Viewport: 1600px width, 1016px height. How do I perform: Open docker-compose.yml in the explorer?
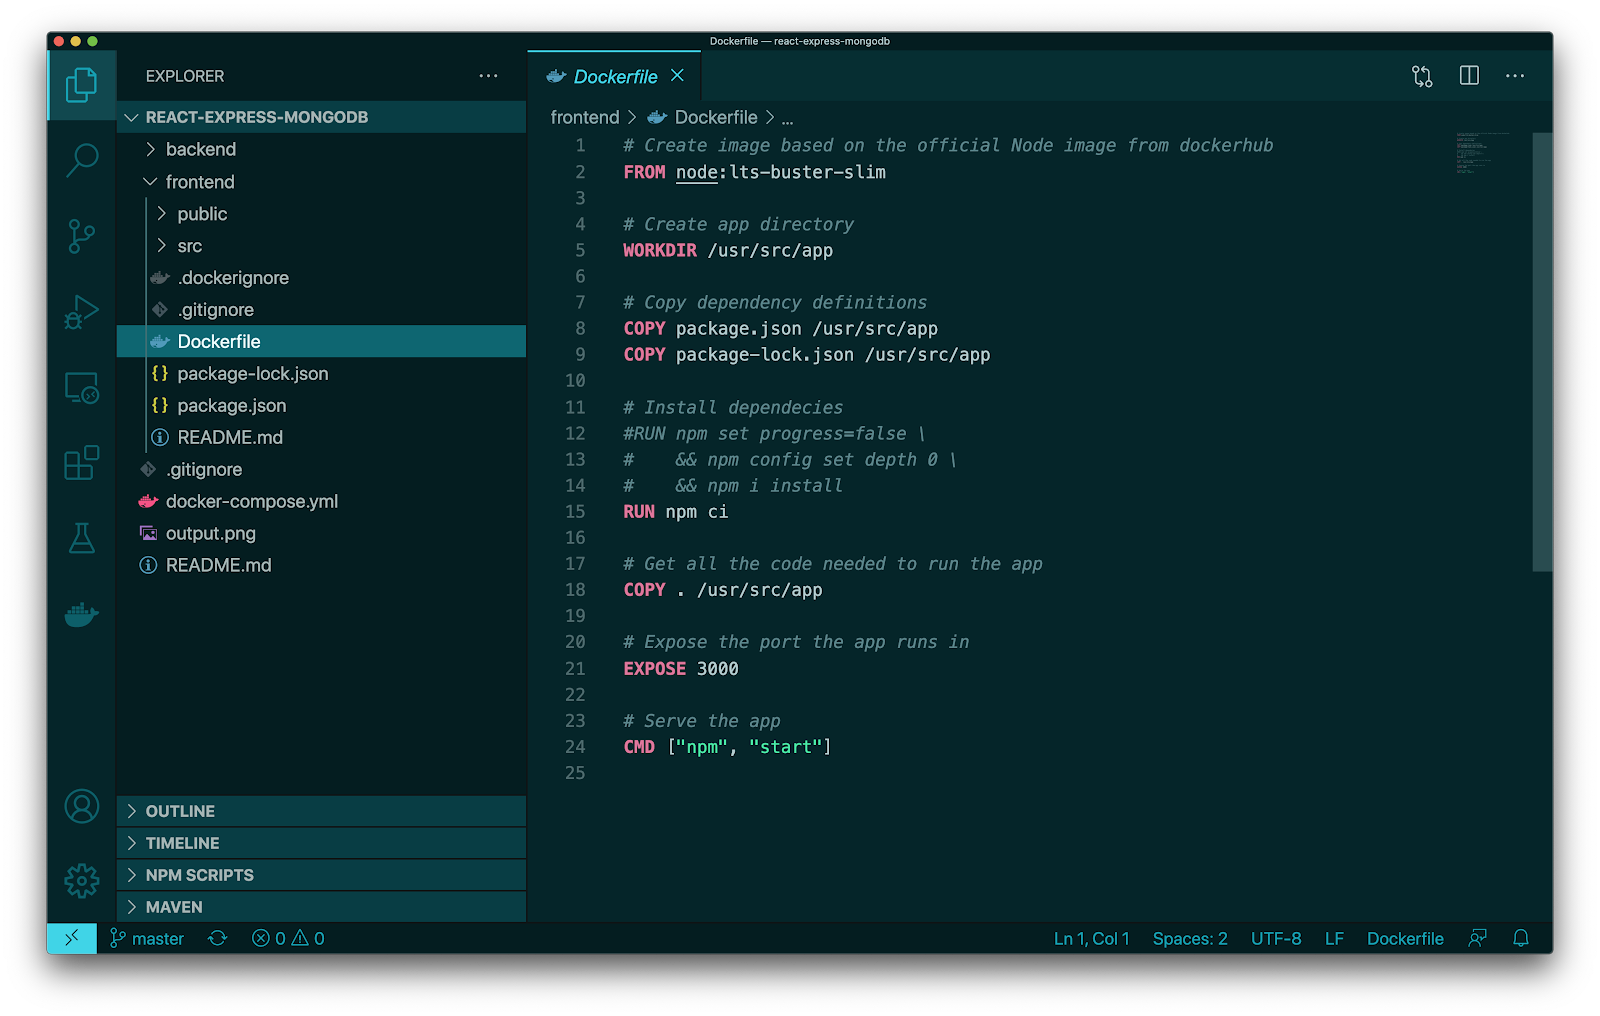pyautogui.click(x=251, y=501)
